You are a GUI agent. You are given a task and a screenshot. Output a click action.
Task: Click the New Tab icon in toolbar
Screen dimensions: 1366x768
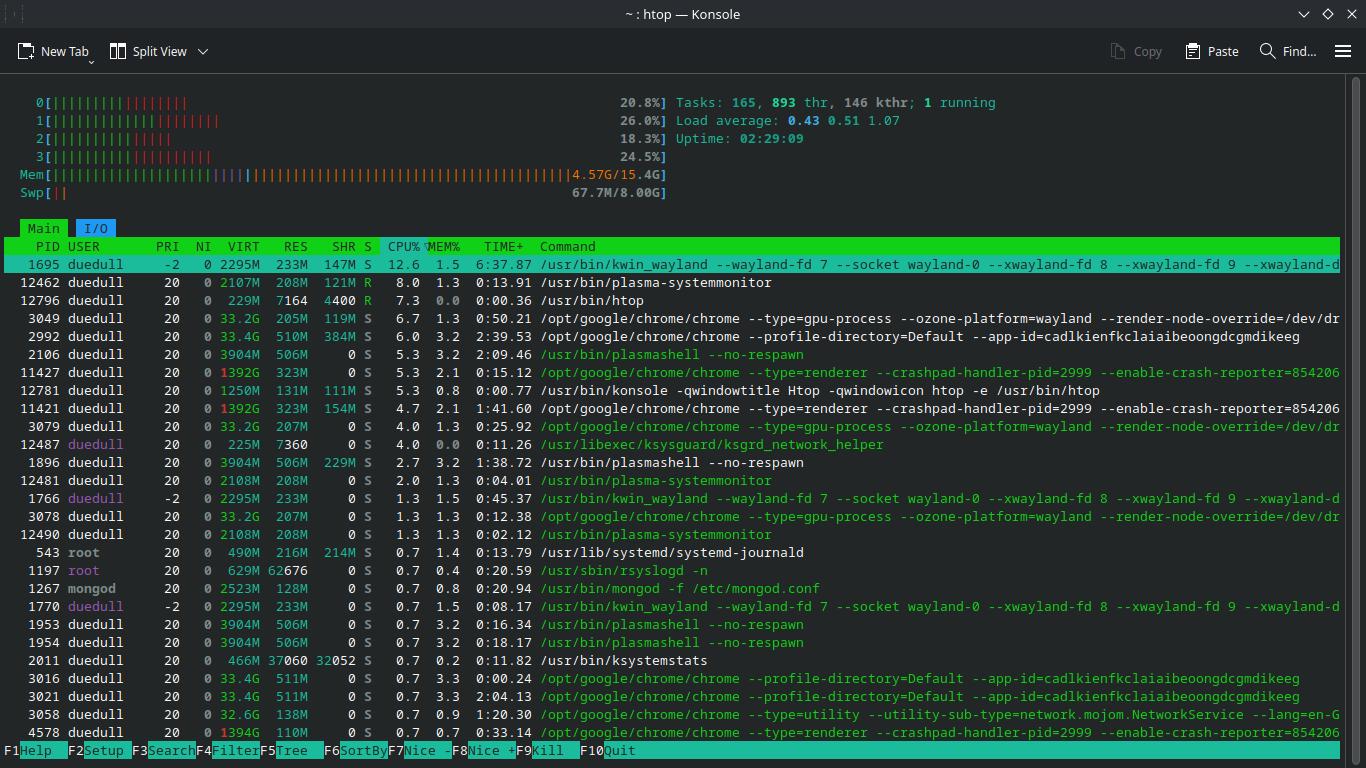point(27,51)
